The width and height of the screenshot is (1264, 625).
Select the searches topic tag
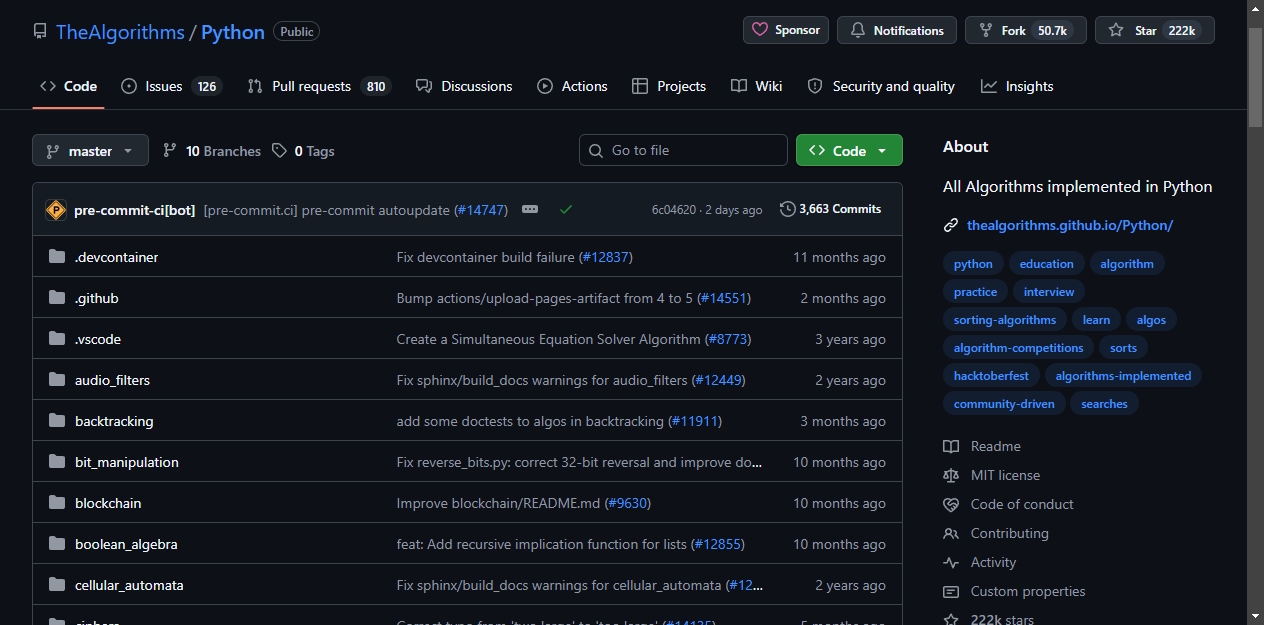tap(1104, 404)
